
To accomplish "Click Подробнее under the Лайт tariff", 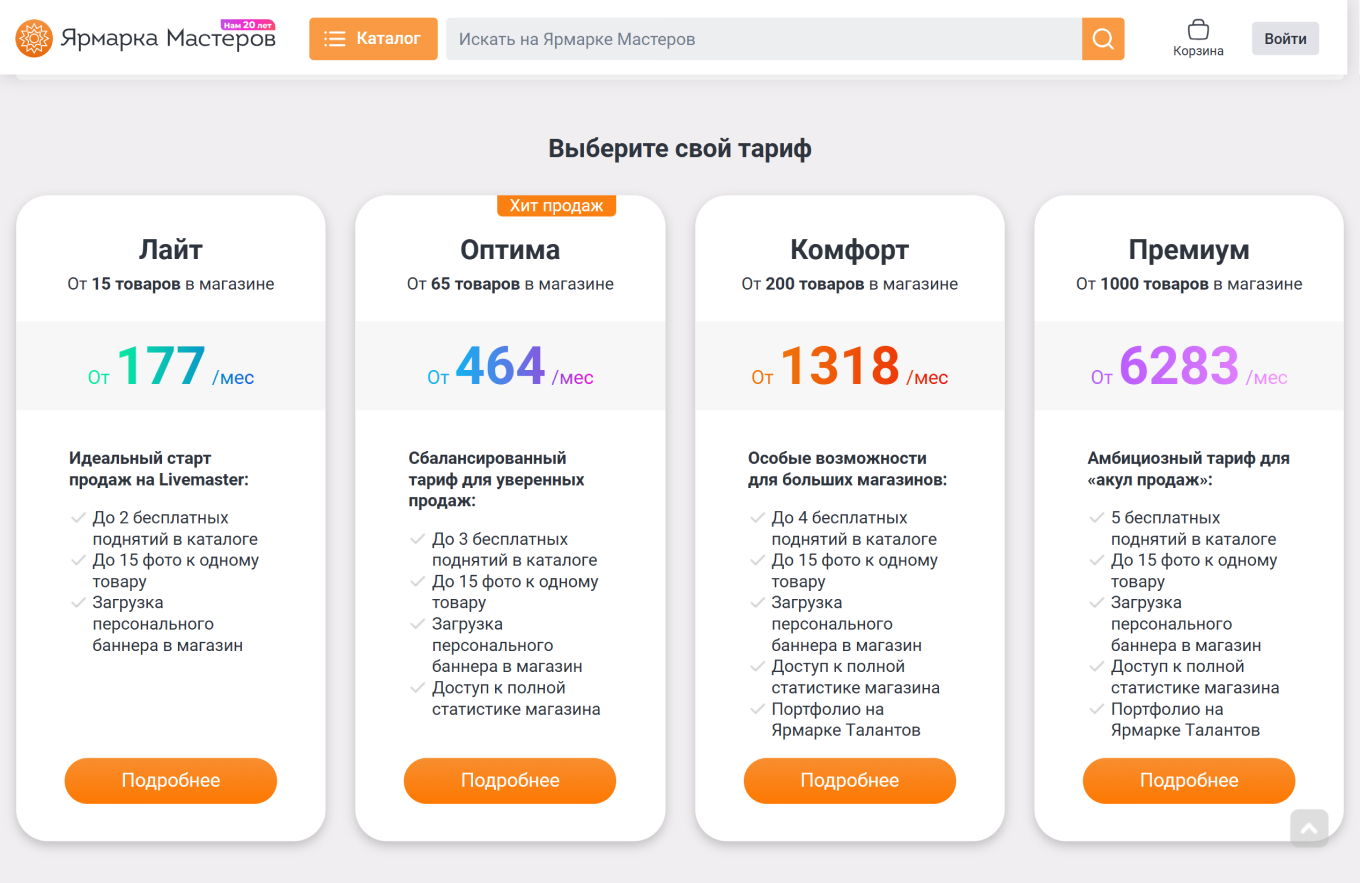I will [x=171, y=781].
